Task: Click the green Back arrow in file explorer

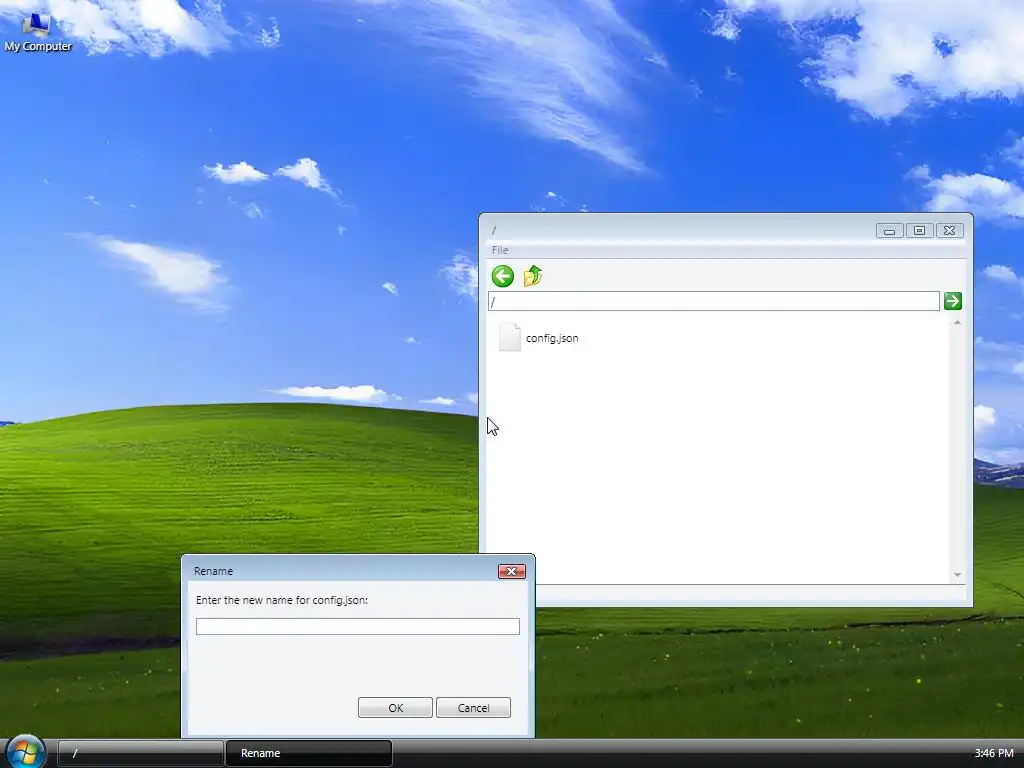Action: coord(503,276)
